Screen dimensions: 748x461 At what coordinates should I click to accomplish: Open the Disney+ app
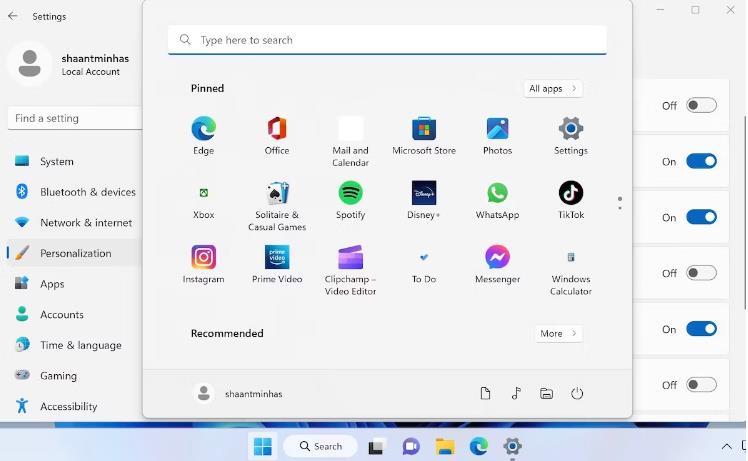pyautogui.click(x=424, y=200)
